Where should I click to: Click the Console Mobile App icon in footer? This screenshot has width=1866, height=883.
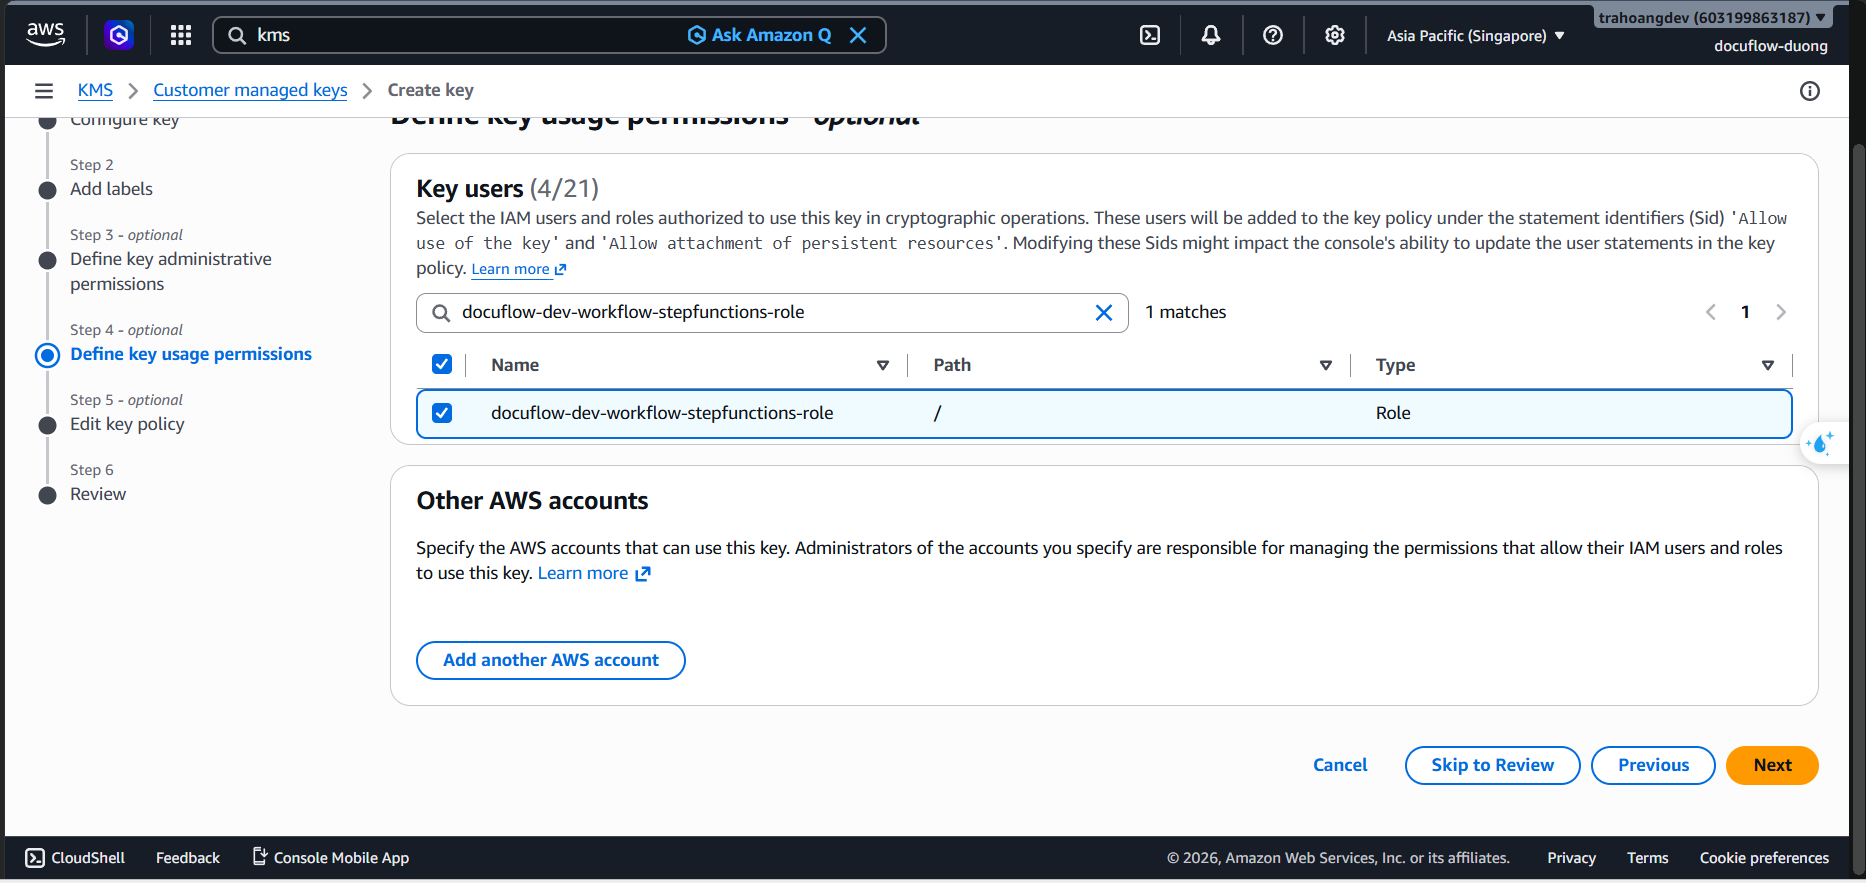260,857
